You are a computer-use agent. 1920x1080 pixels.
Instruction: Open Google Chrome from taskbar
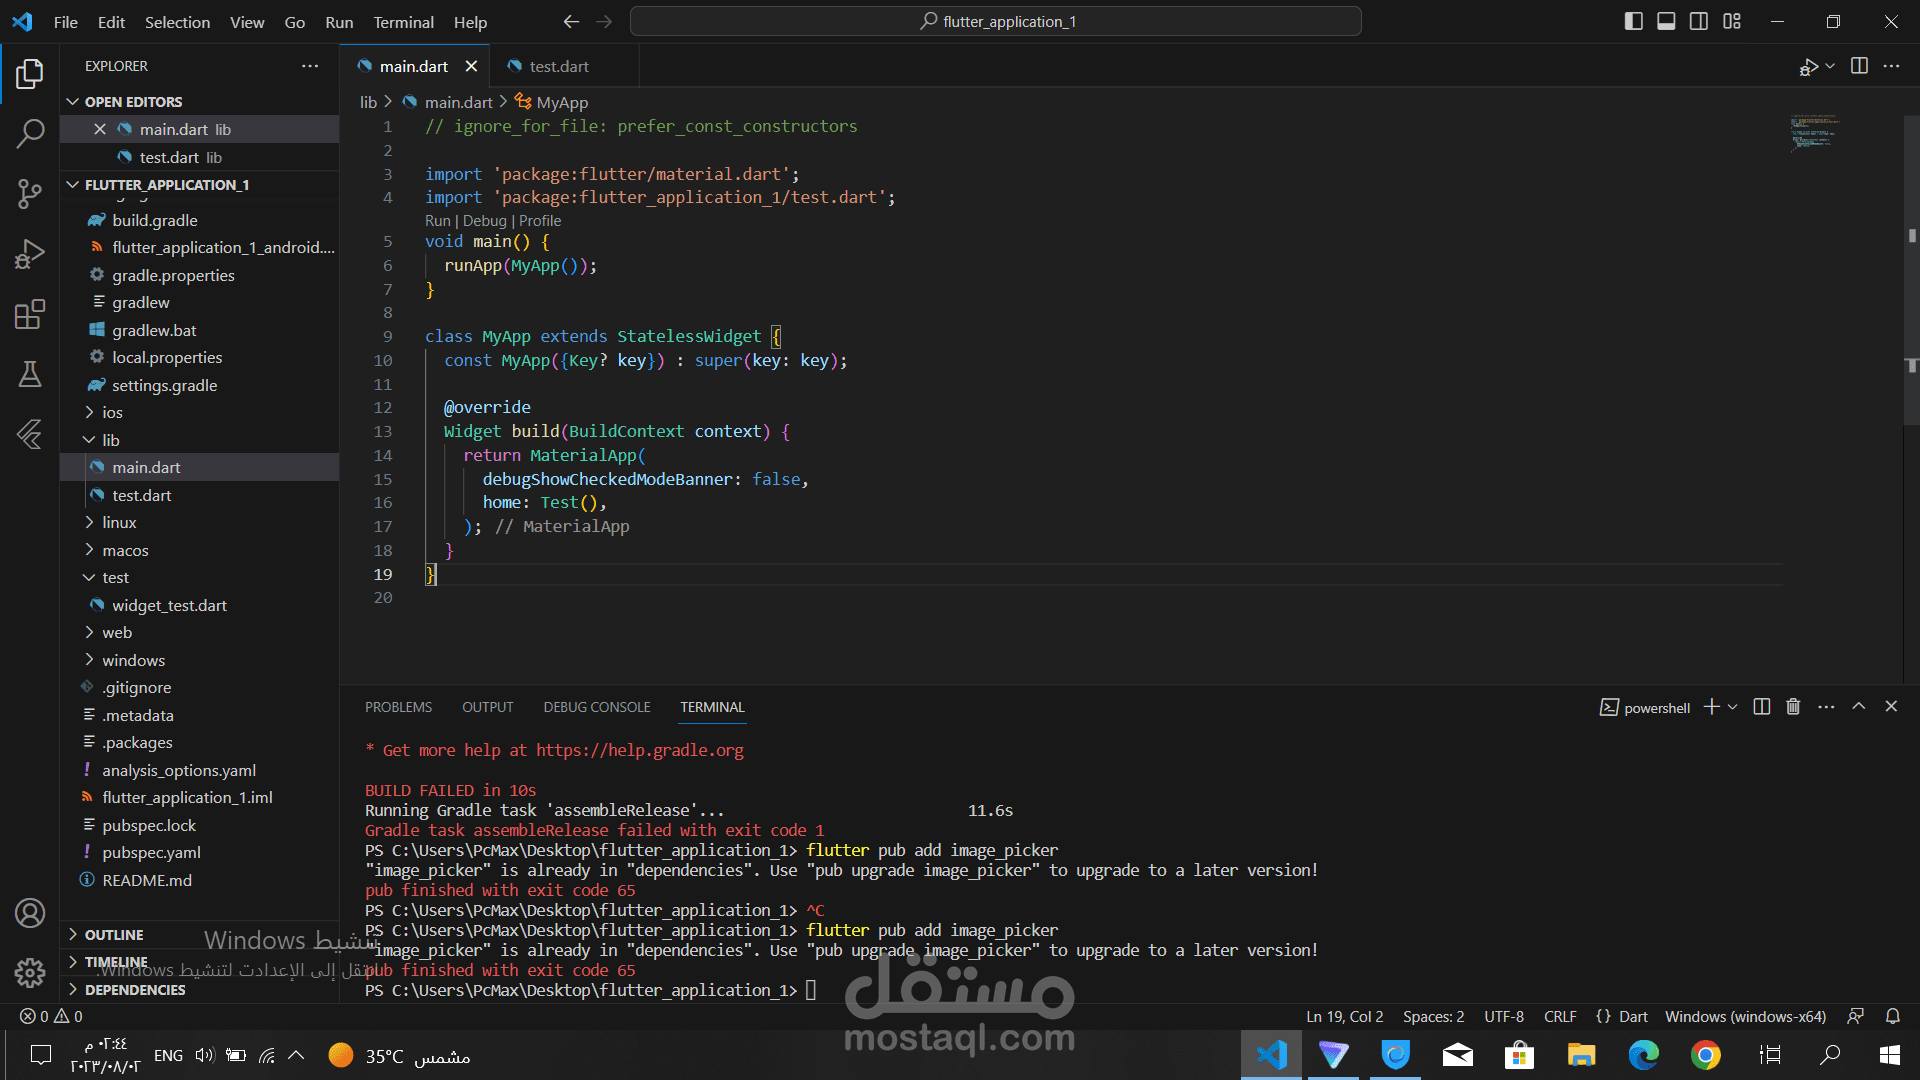point(1706,1055)
